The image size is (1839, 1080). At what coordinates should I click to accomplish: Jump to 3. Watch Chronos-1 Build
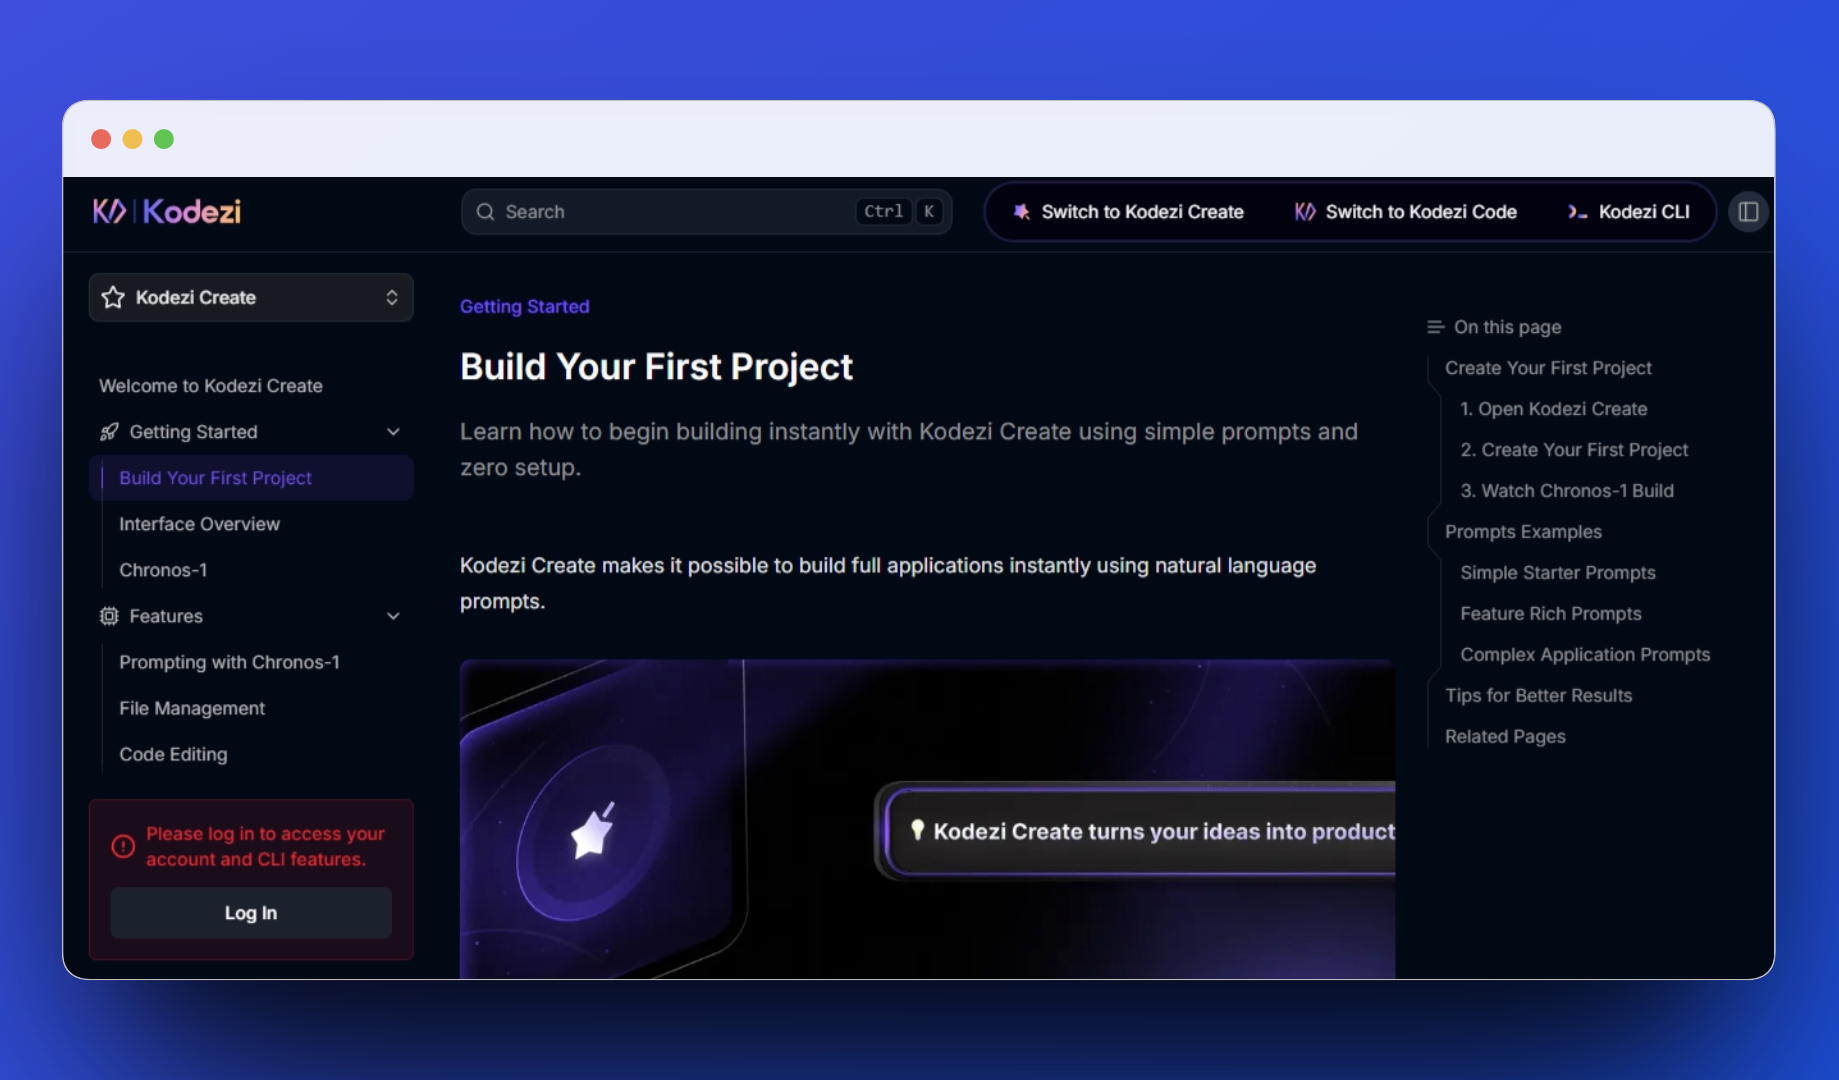[x=1567, y=491]
